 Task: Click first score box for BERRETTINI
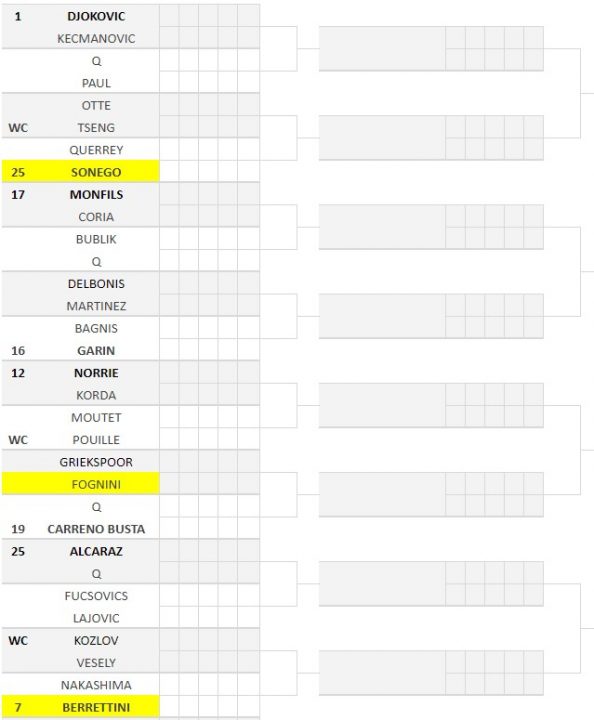tap(169, 707)
